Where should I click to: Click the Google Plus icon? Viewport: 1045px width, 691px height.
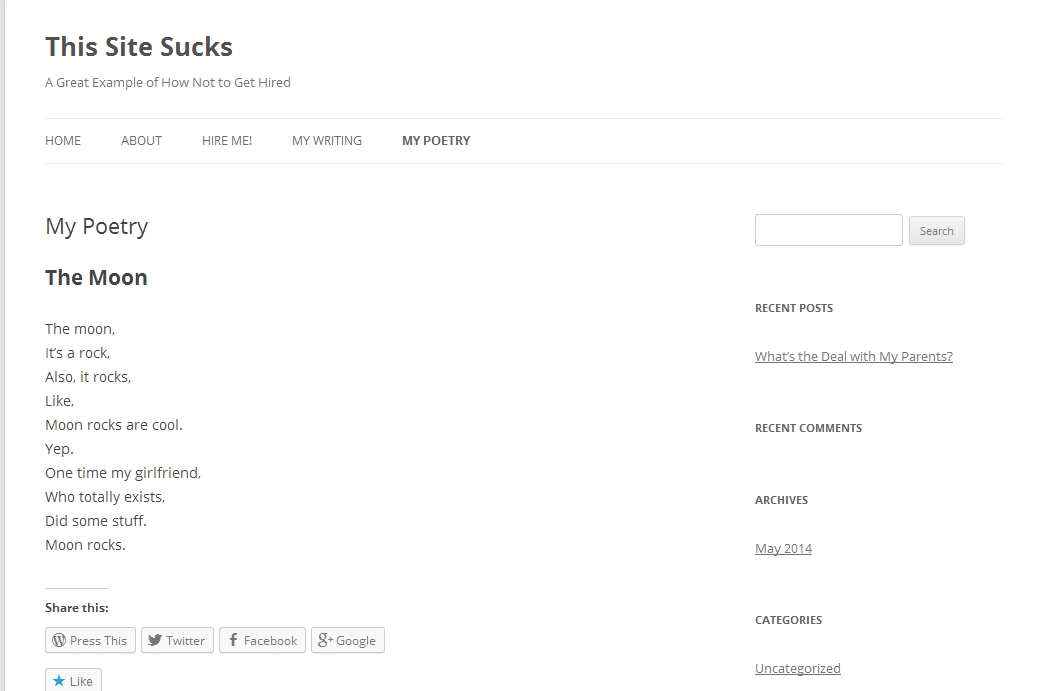[x=325, y=640]
